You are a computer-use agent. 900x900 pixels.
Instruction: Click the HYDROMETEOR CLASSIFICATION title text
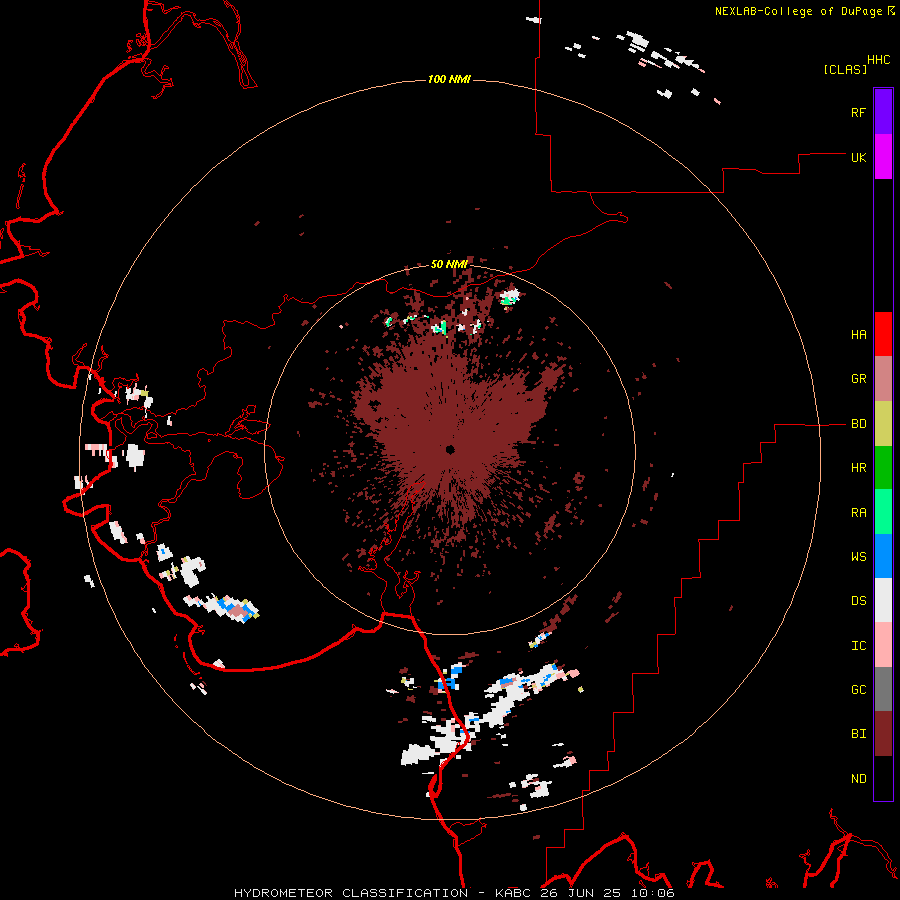click(351, 893)
